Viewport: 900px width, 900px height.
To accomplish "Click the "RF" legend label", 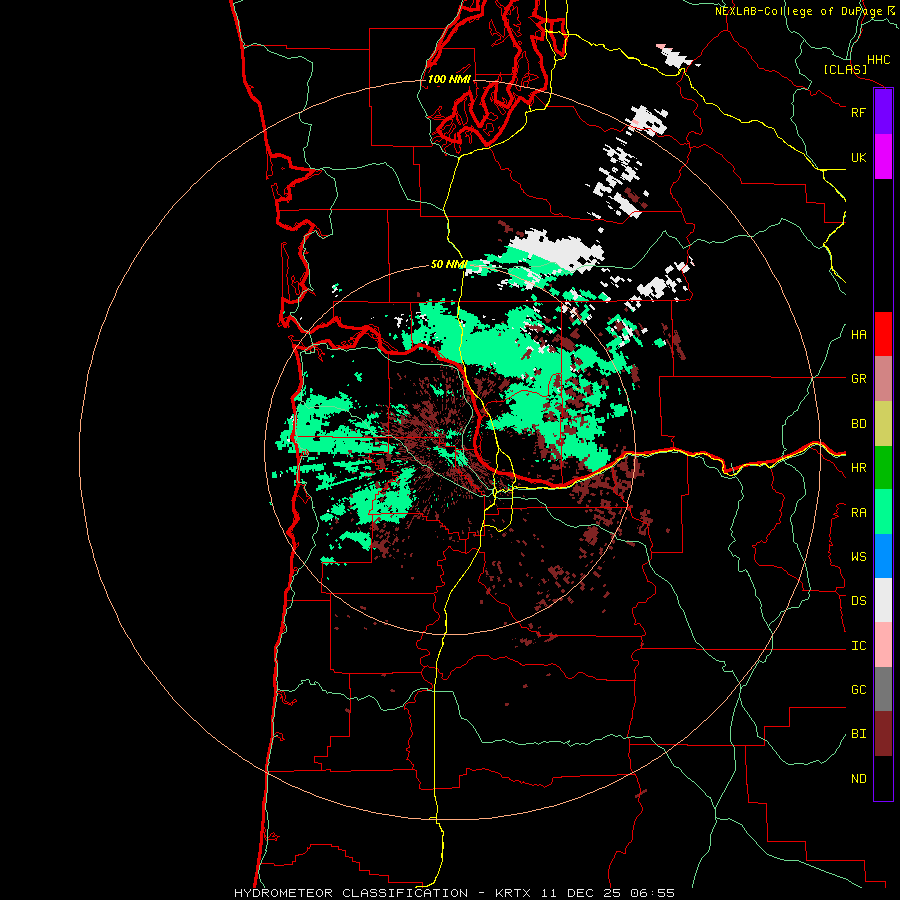I will coord(858,112).
